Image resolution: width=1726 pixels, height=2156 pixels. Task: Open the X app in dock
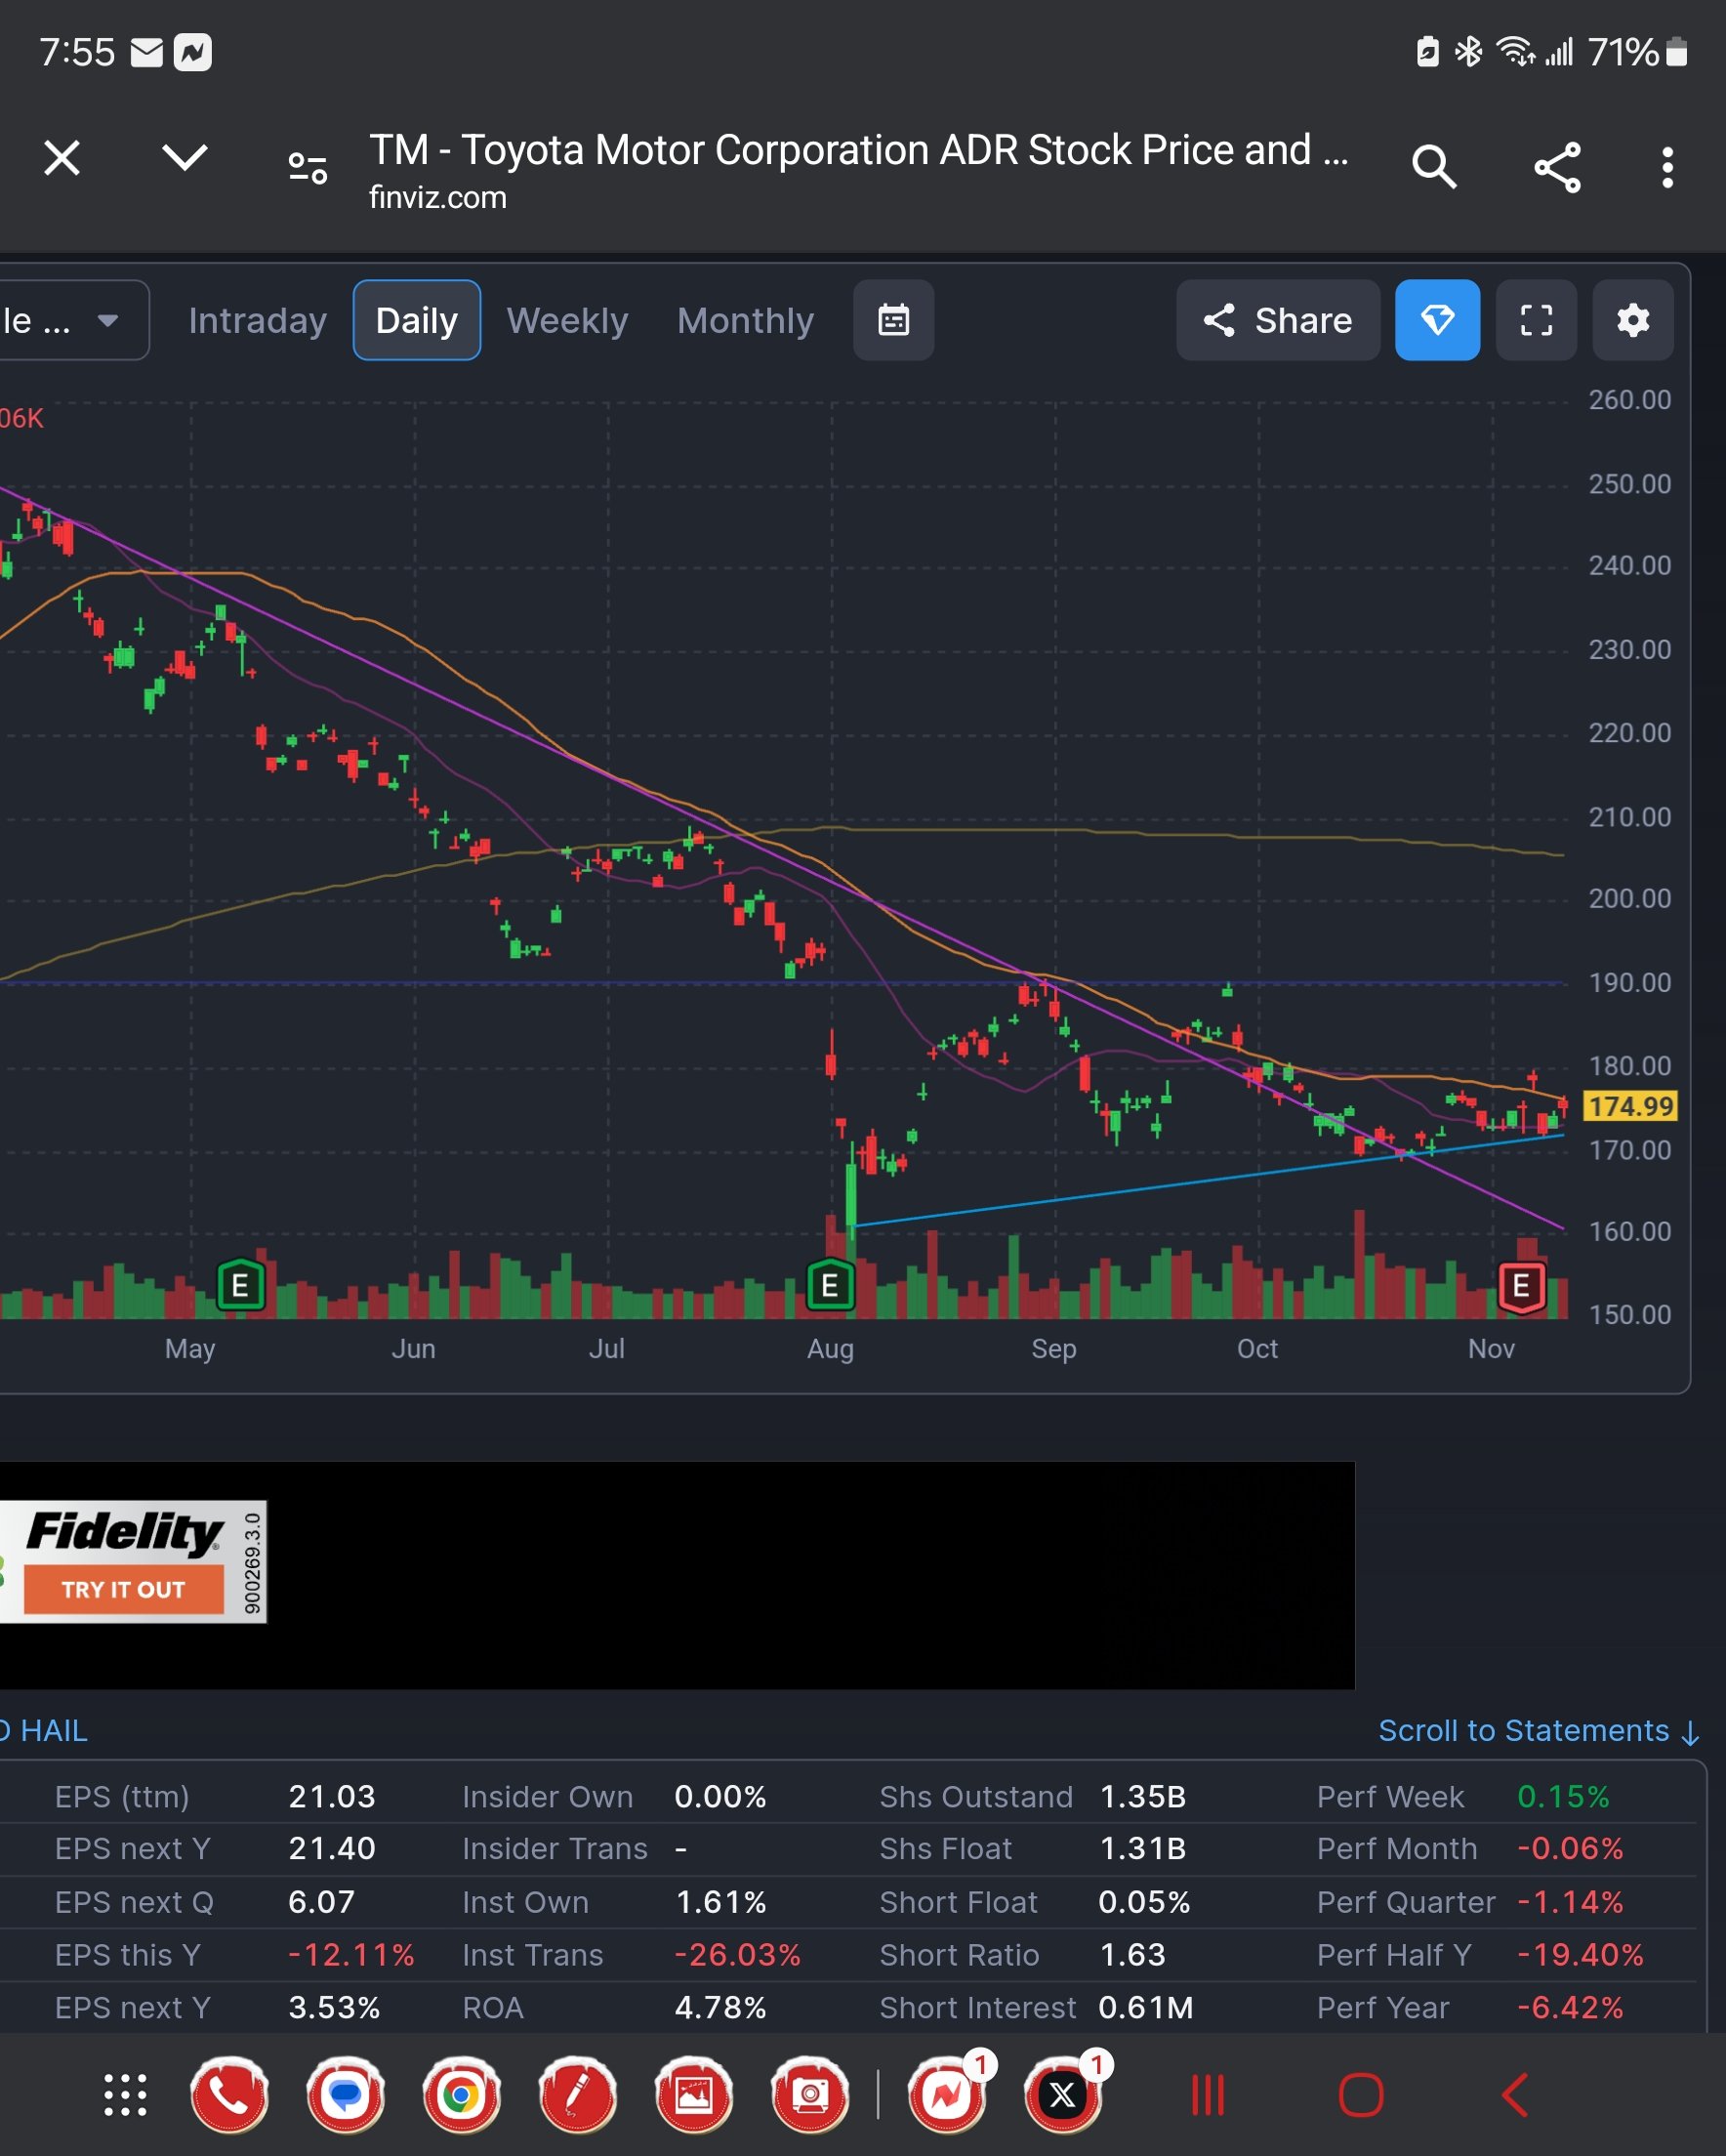tap(1063, 2095)
